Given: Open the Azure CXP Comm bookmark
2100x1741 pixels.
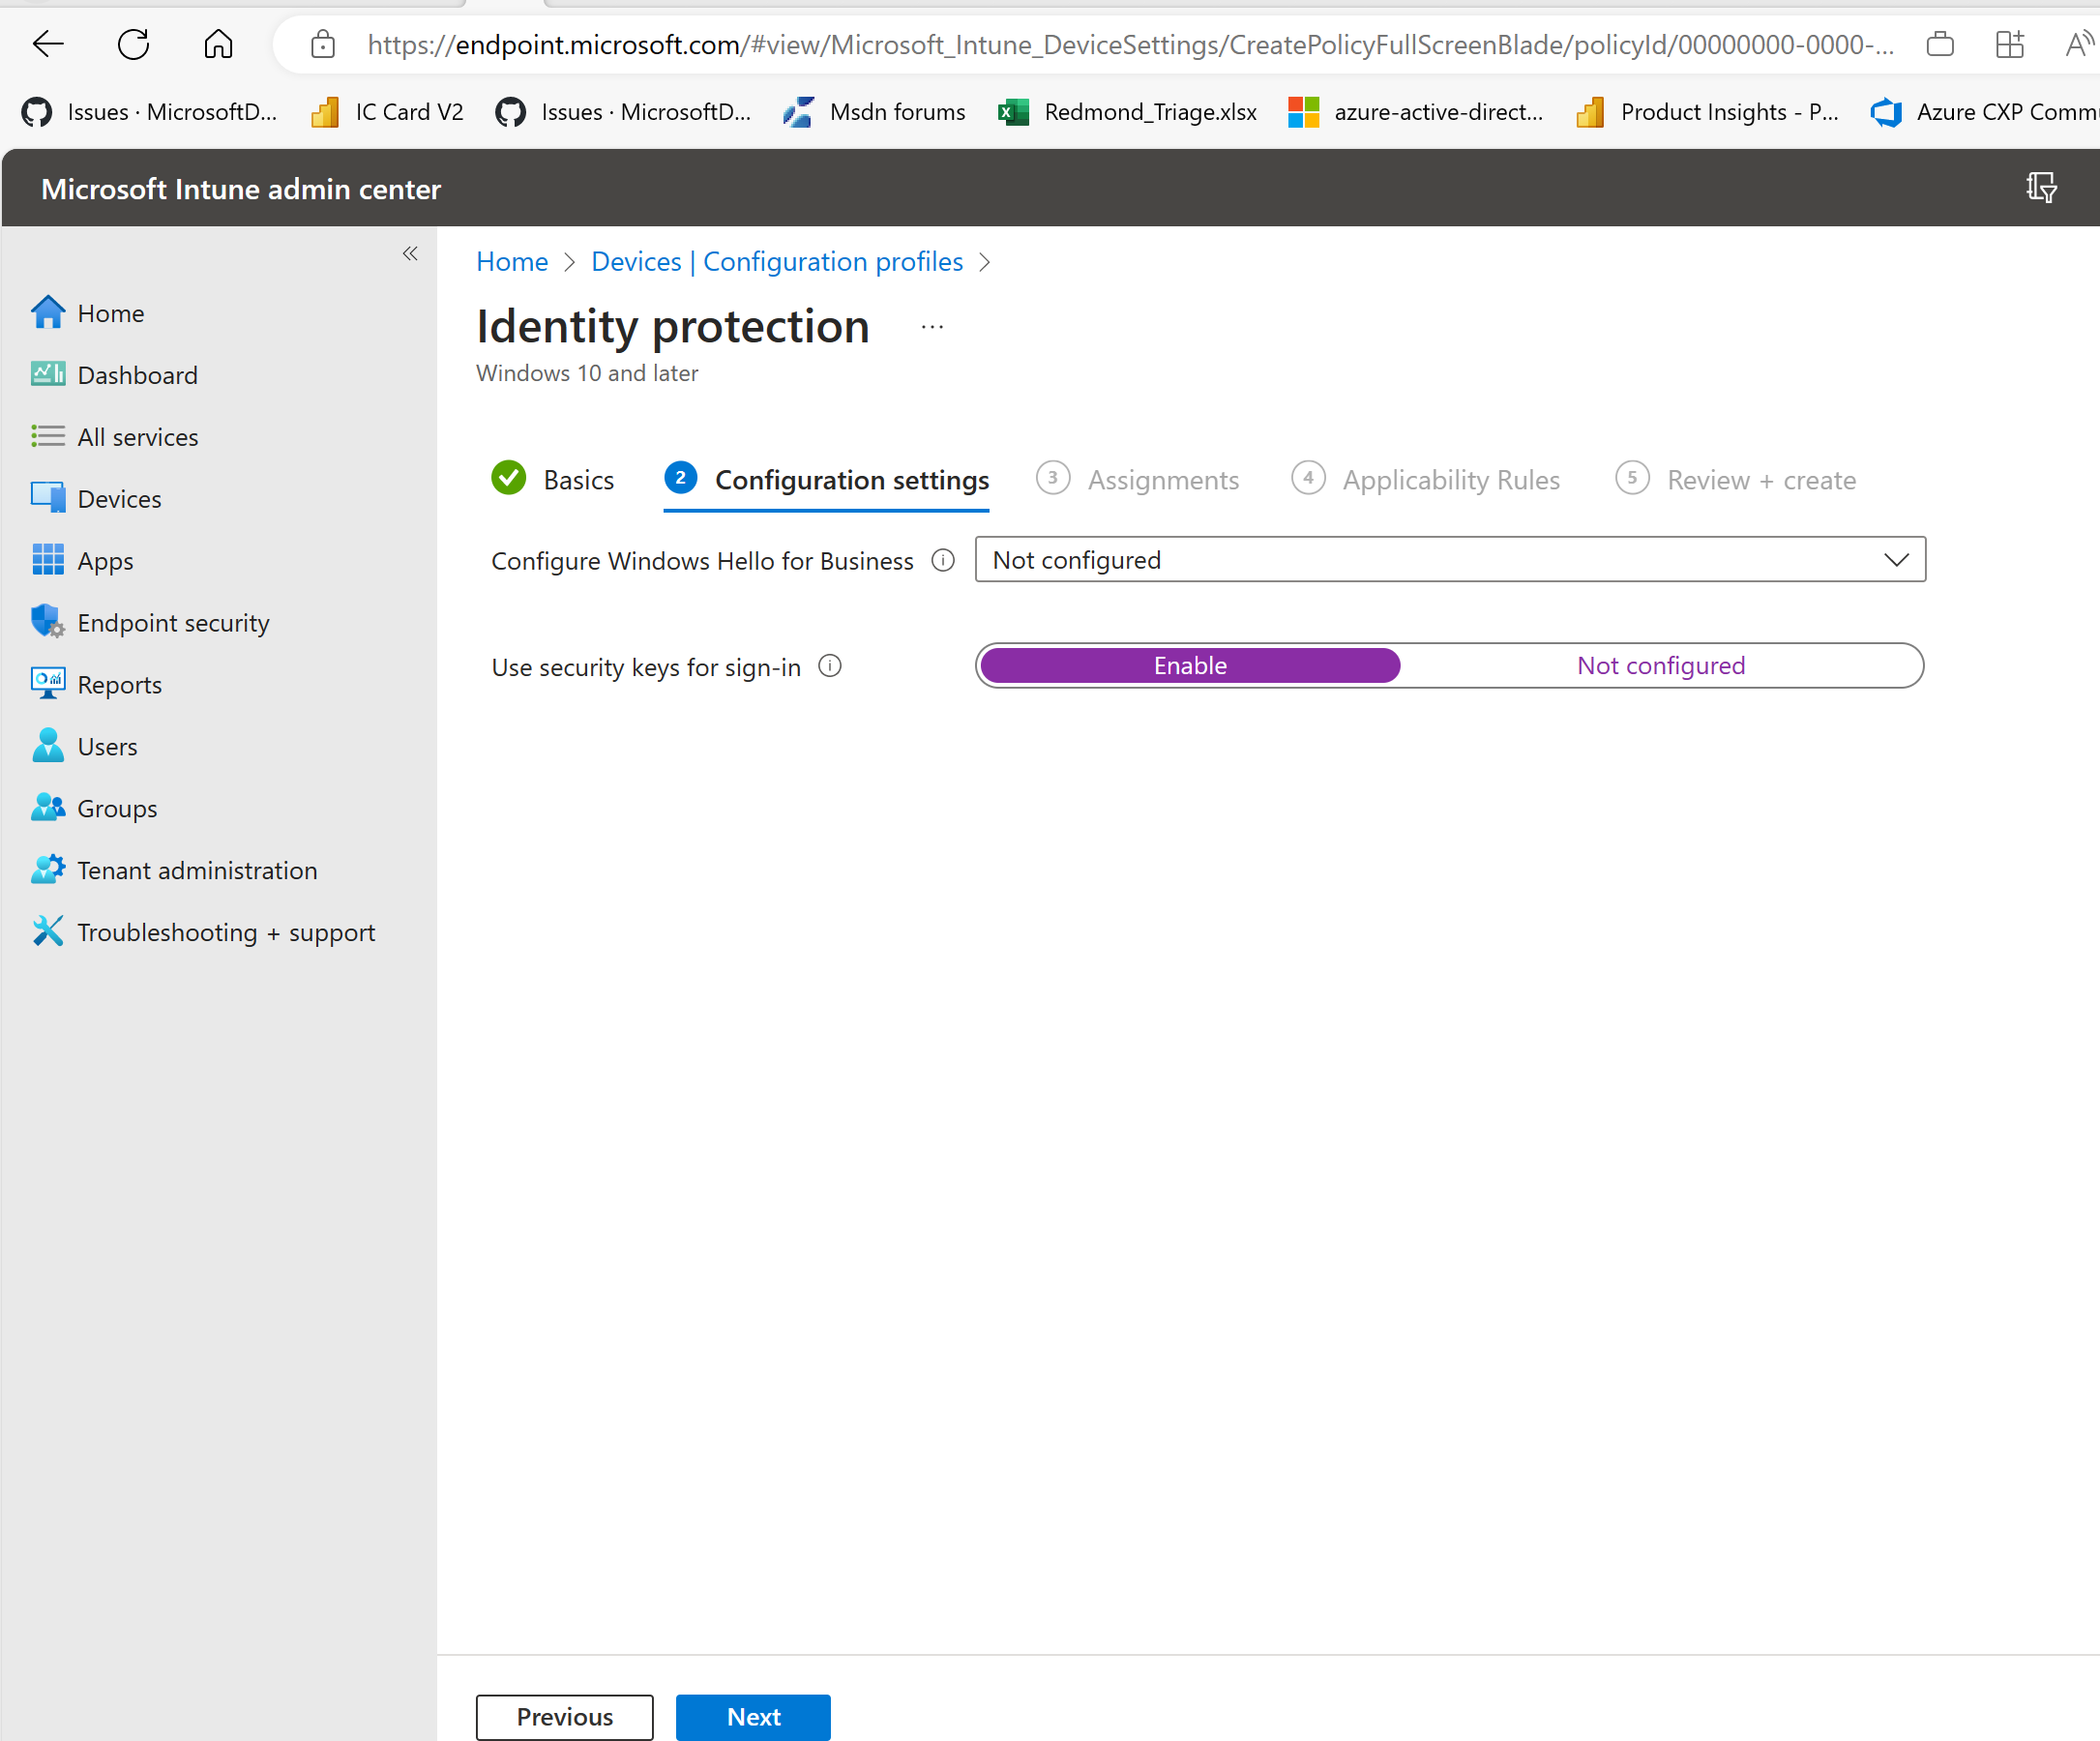Looking at the screenshot, I should [x=1985, y=112].
